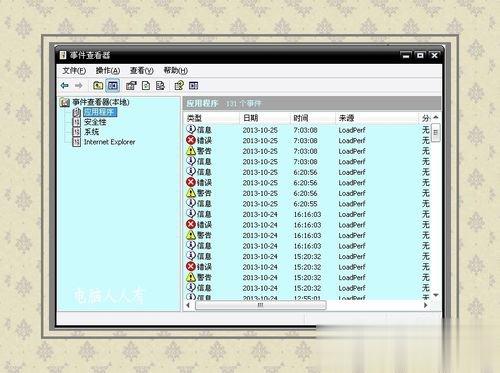Screen dimensions: 500x373
Task: Sort by the 日期 column header
Action: [265, 118]
